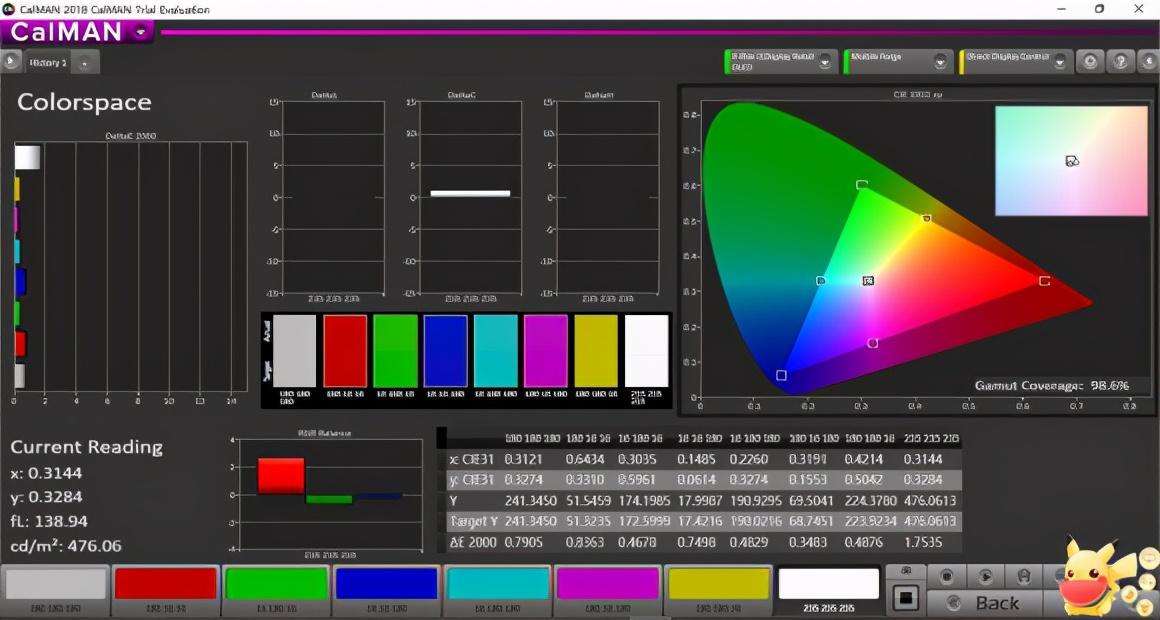Click the red primary point on CIE diagram

(1044, 281)
